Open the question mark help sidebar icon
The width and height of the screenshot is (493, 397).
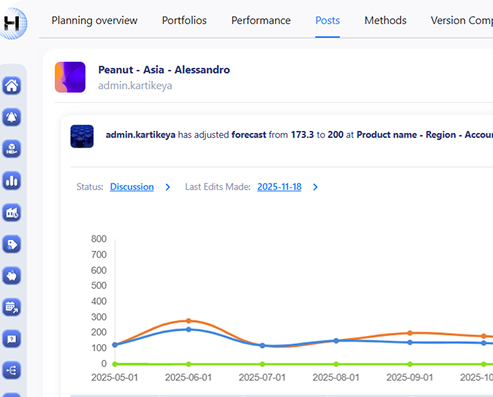pyautogui.click(x=12, y=339)
